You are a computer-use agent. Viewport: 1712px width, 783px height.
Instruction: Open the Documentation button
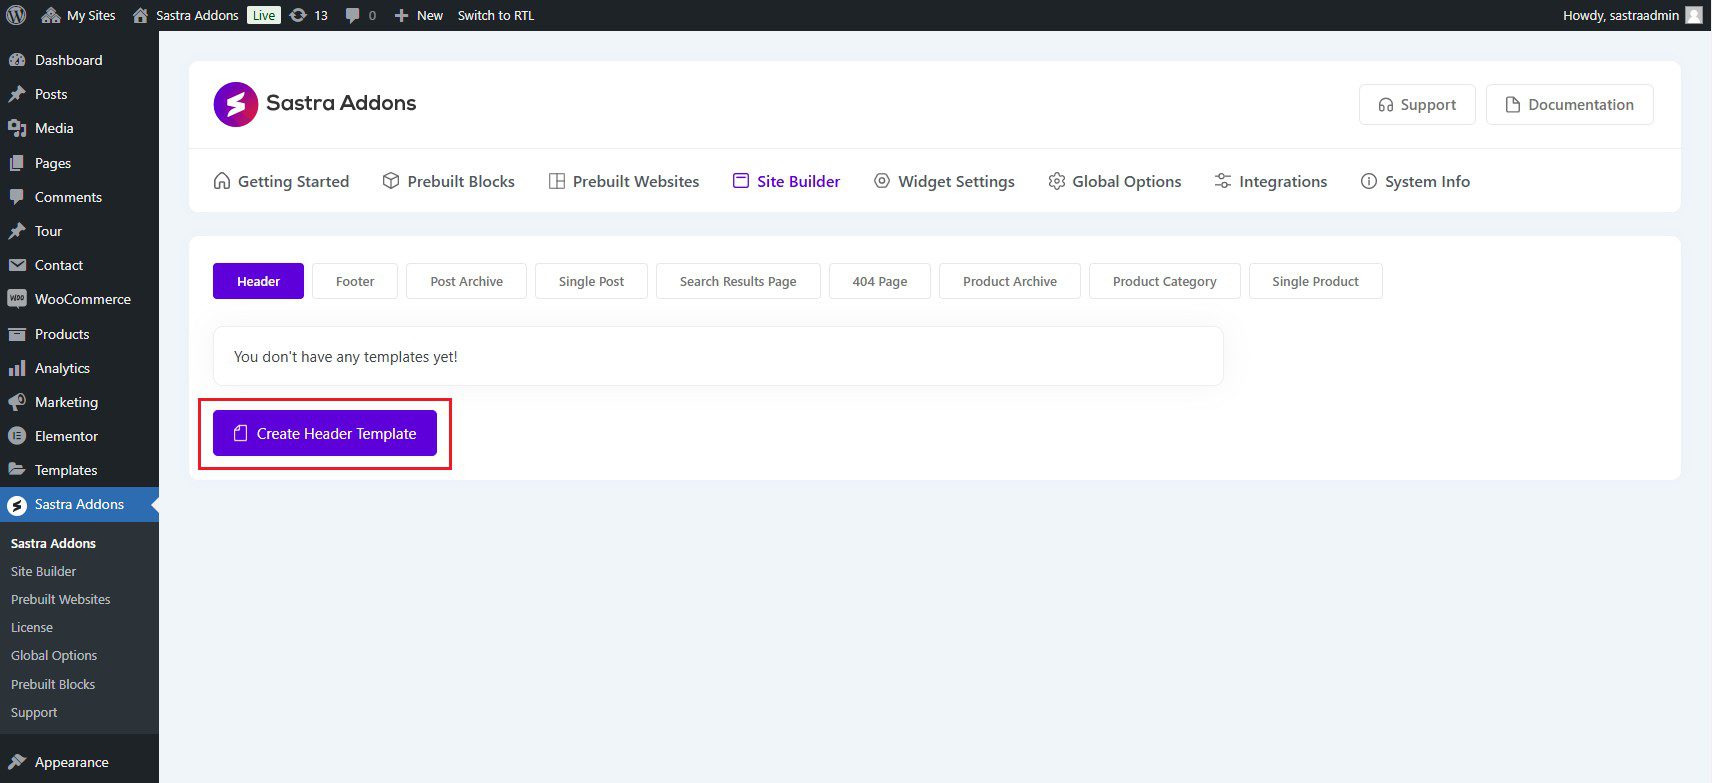tap(1569, 105)
